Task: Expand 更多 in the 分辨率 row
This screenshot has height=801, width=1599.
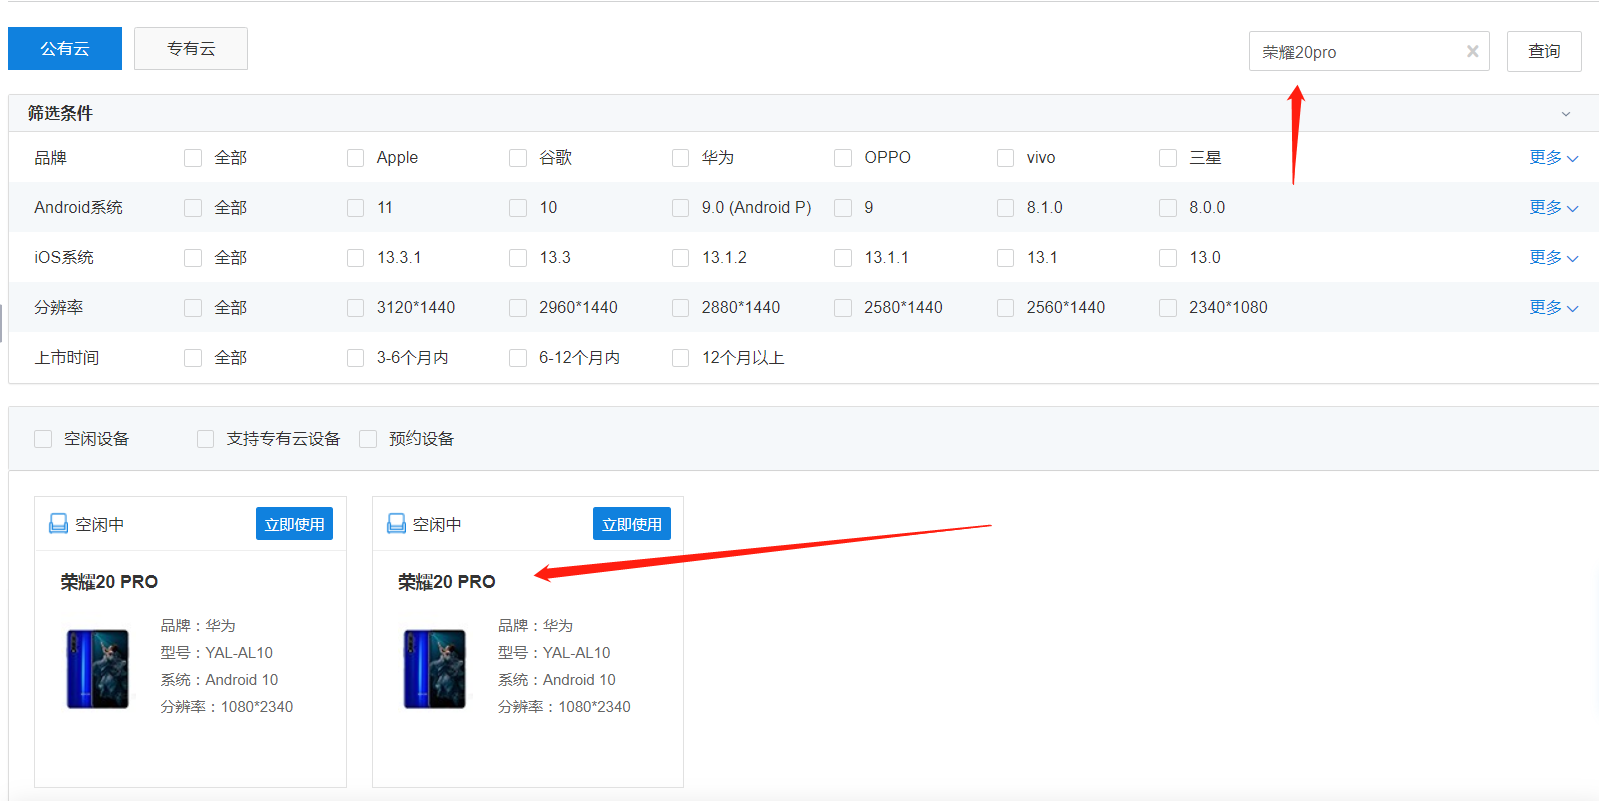Action: click(x=1553, y=307)
